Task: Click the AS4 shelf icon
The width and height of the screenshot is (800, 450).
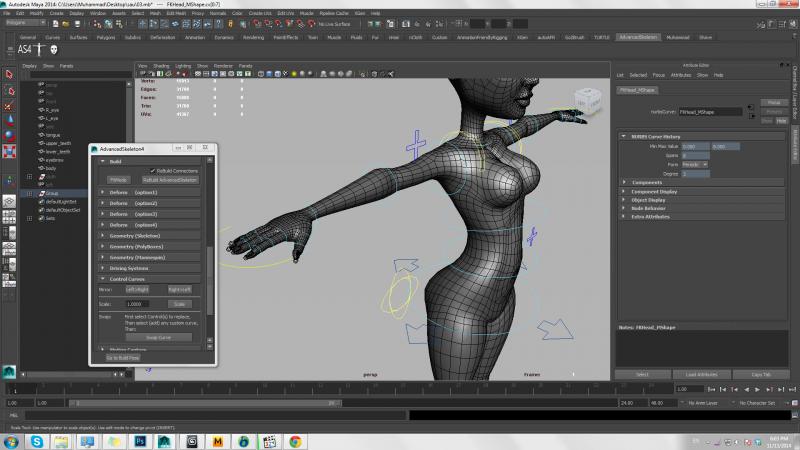Action: click(26, 50)
